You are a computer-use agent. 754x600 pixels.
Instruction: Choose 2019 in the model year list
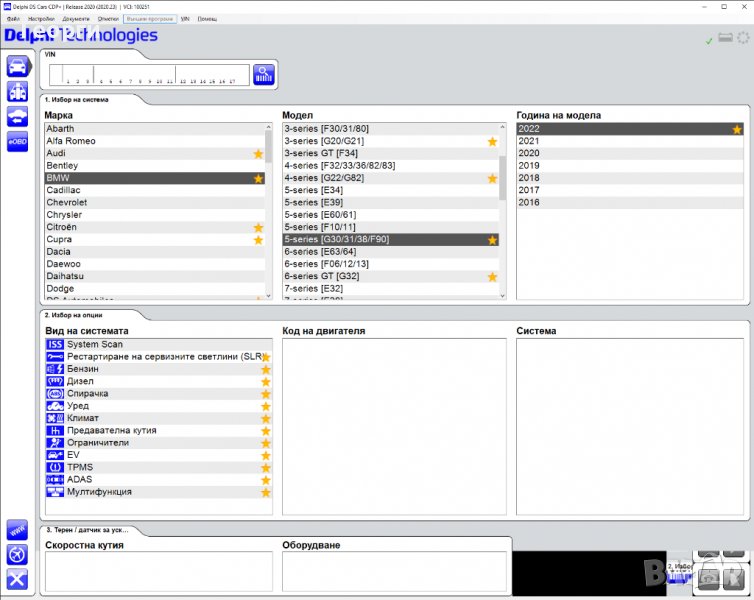(x=529, y=166)
